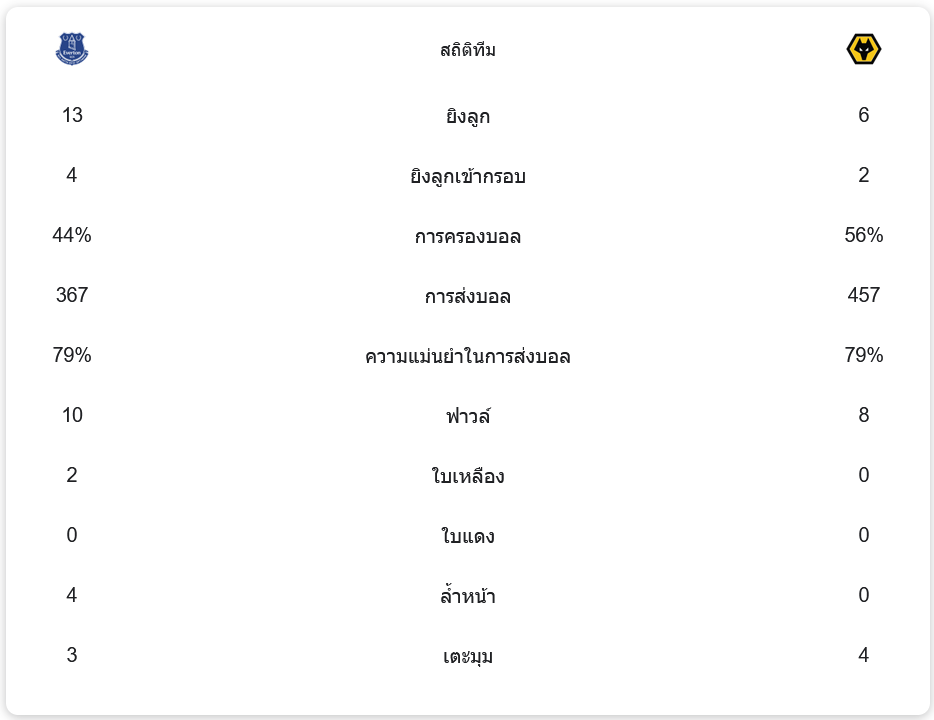Click the Wolves club crest icon

[863, 49]
